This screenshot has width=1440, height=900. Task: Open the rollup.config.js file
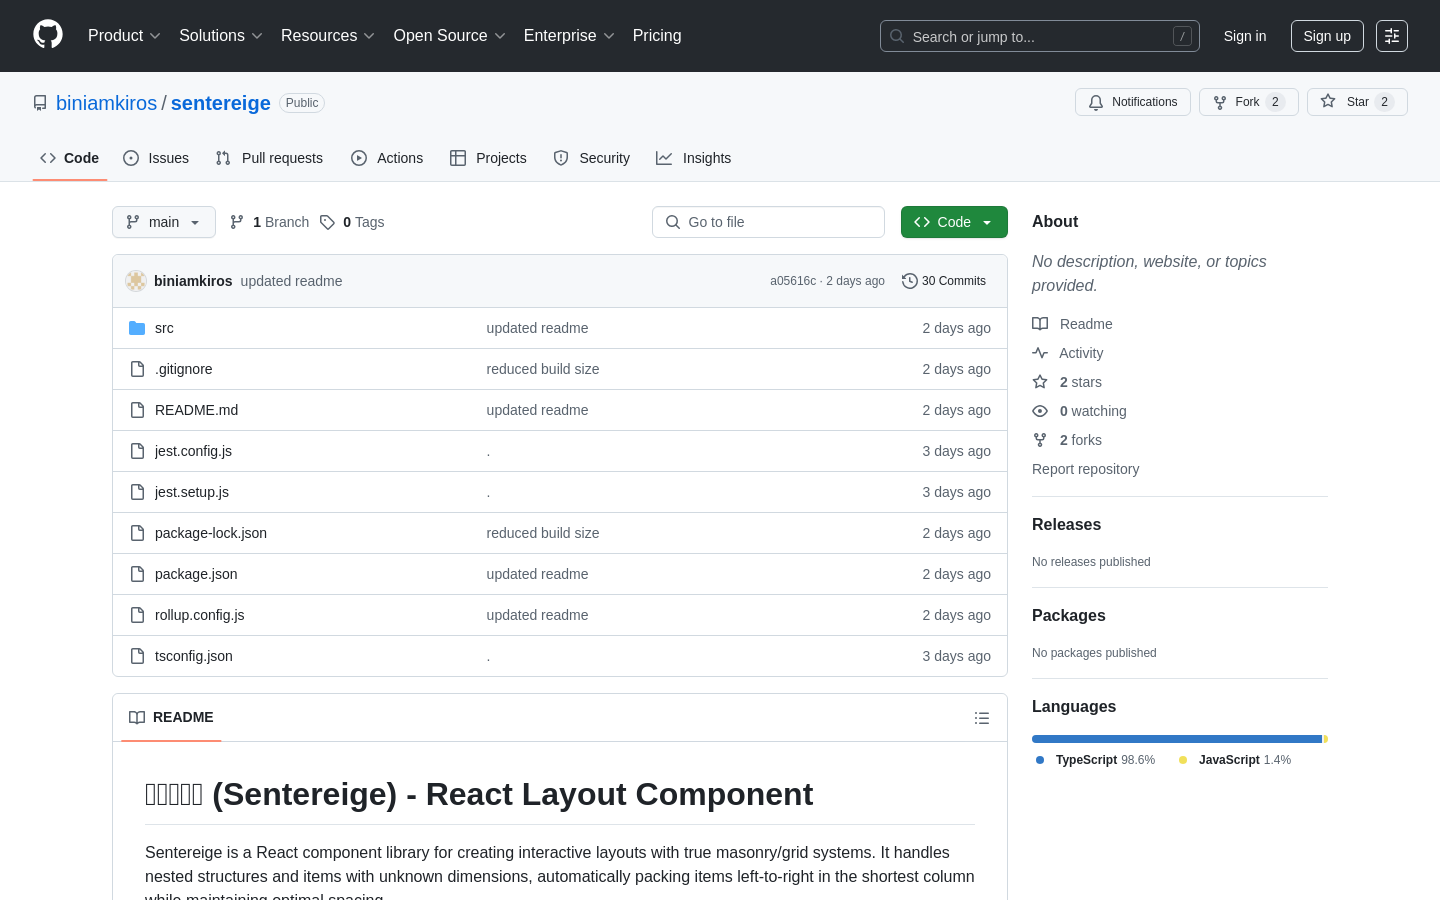click(x=200, y=615)
